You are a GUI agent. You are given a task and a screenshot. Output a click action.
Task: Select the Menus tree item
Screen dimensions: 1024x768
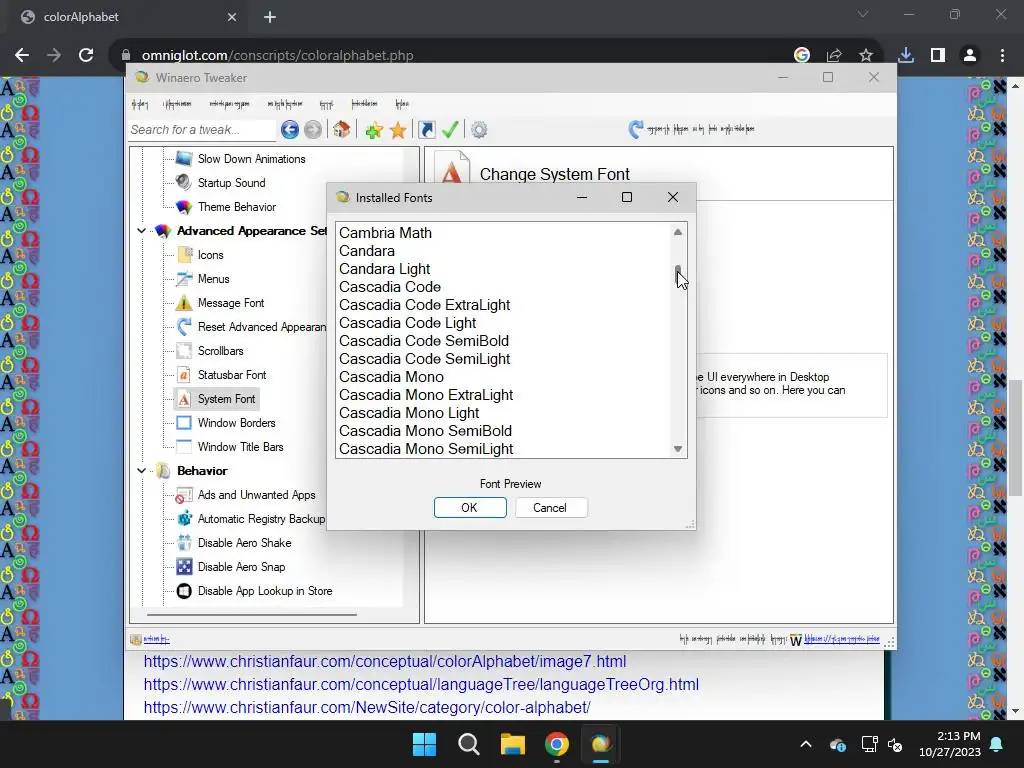pyautogui.click(x=214, y=279)
